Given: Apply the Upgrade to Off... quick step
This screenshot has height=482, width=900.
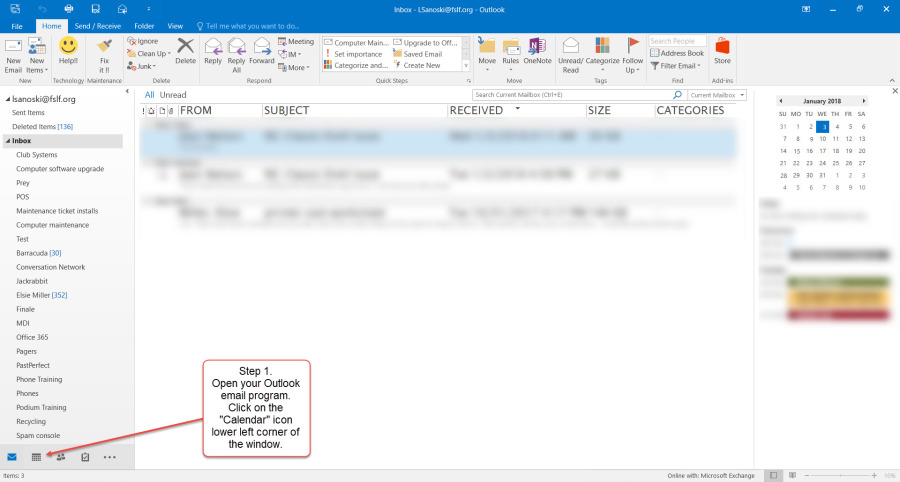Looking at the screenshot, I should click(426, 42).
